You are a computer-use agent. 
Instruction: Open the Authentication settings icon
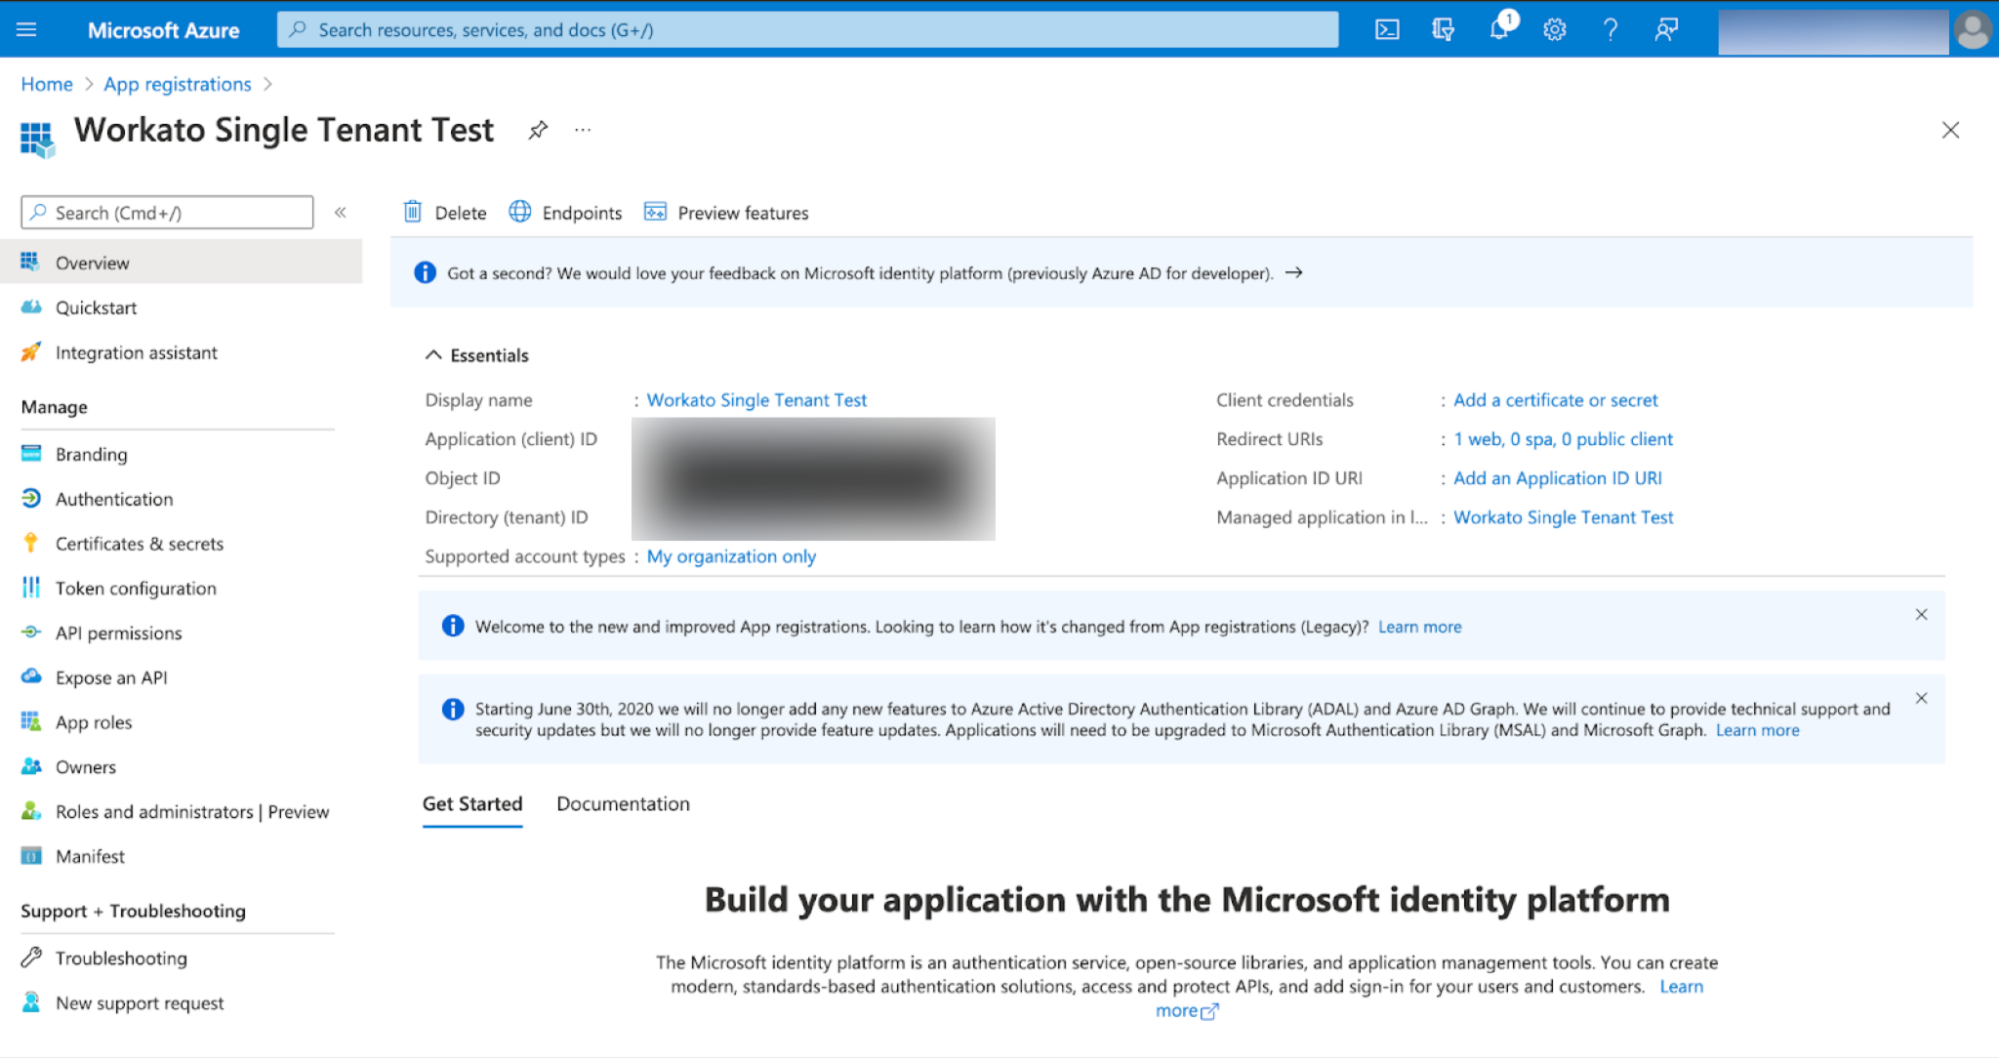31,499
